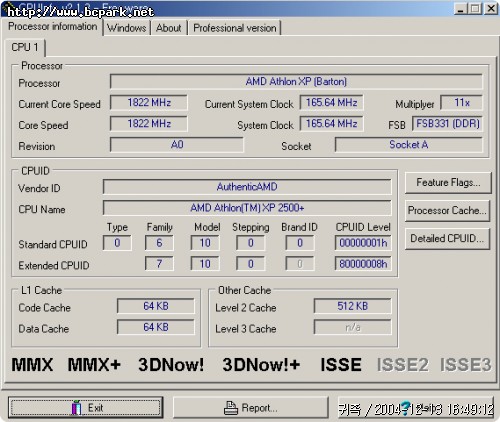Screen dimensions: 500x422
Task: Click the Core Speed 1822 MHz value
Action: [149, 124]
